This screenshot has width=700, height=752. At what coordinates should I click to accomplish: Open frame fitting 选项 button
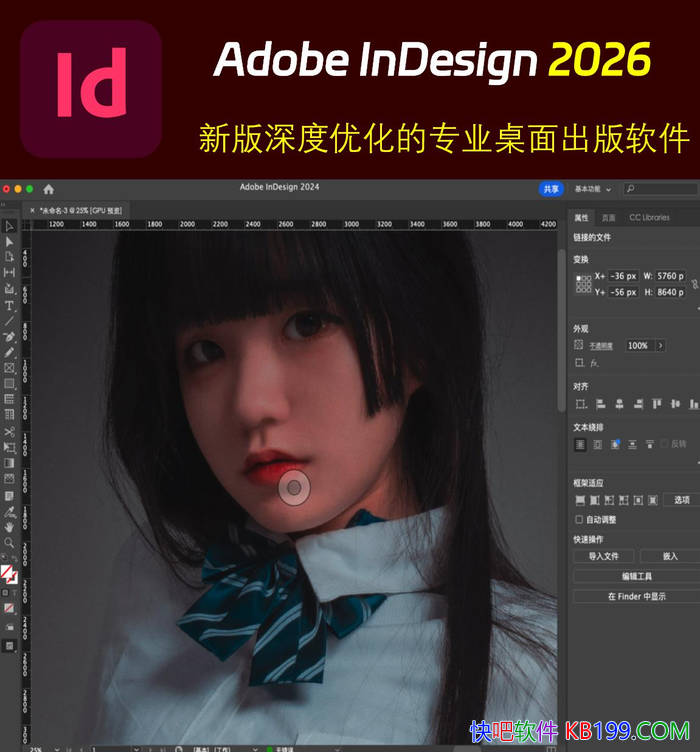tap(681, 500)
